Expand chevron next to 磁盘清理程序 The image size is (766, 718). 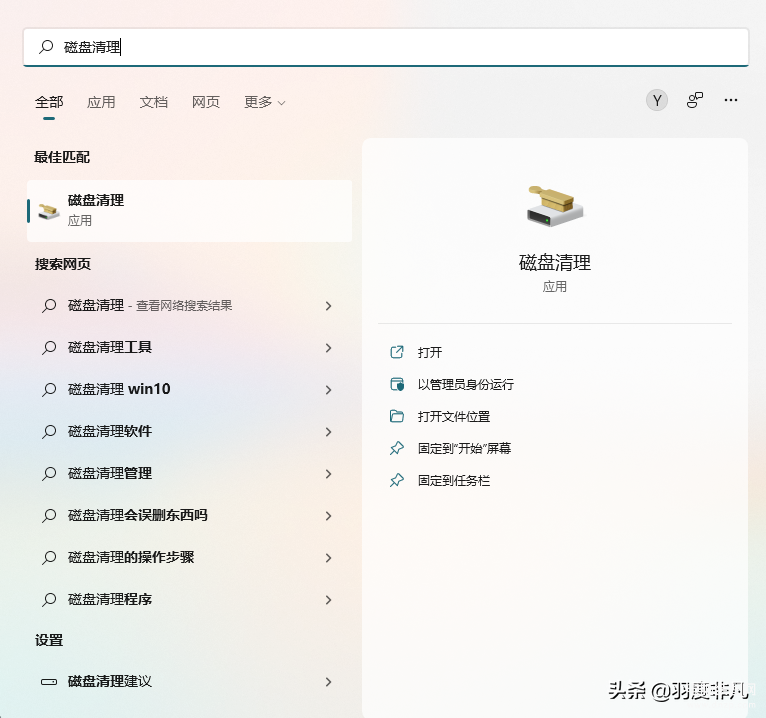pyautogui.click(x=328, y=600)
